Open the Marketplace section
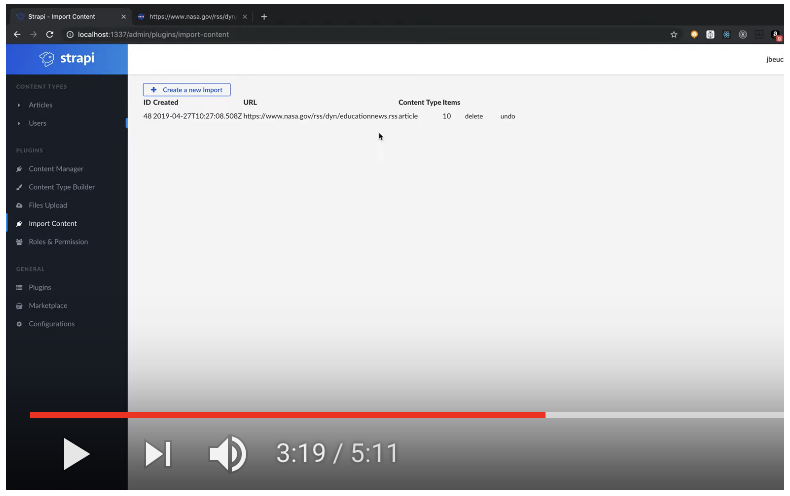The width and height of the screenshot is (790, 496). (48, 305)
